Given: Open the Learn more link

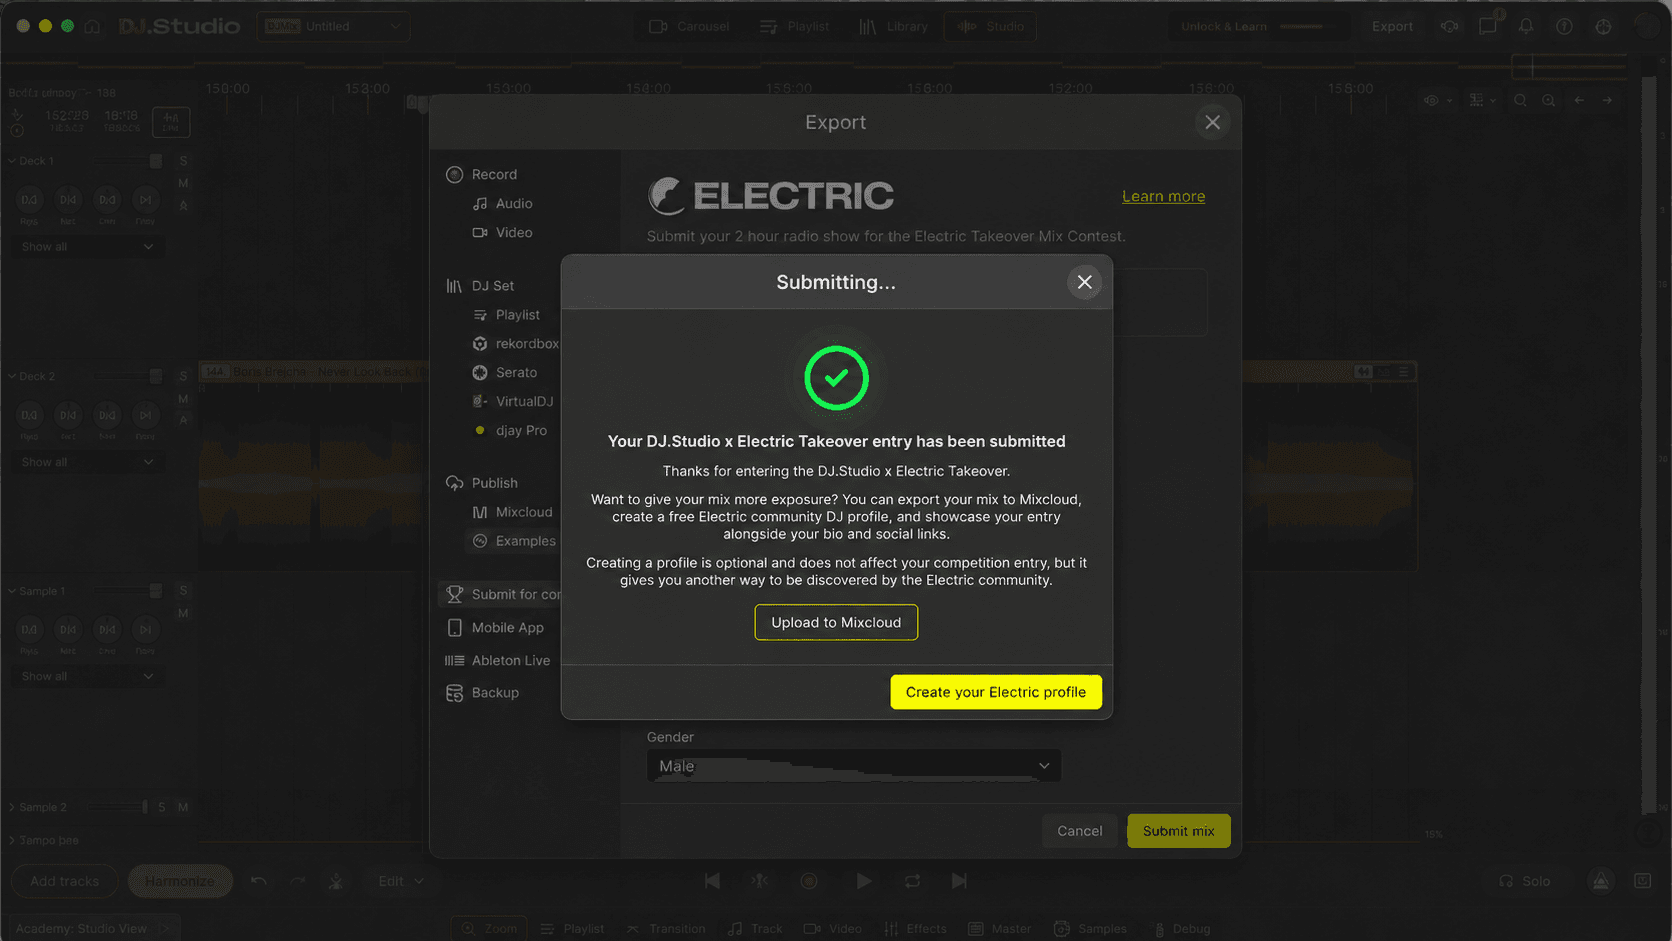Looking at the screenshot, I should point(1163,196).
